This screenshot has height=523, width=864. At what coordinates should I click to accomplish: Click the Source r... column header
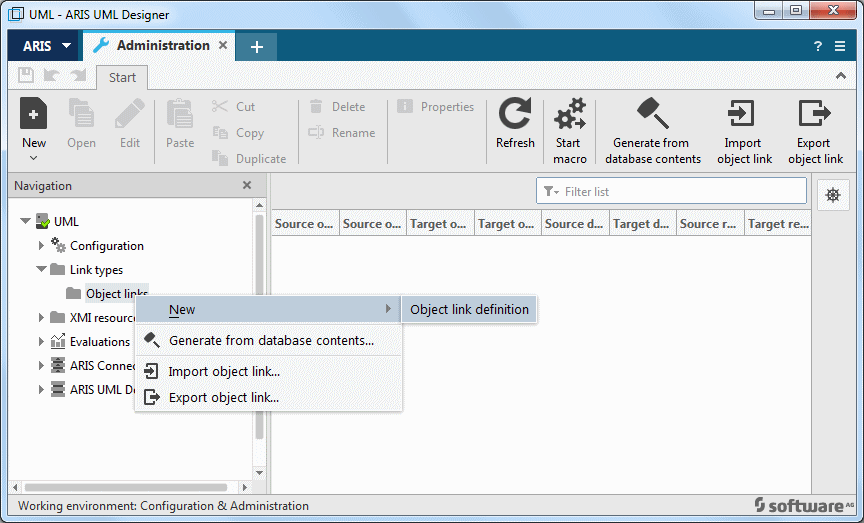tap(710, 224)
